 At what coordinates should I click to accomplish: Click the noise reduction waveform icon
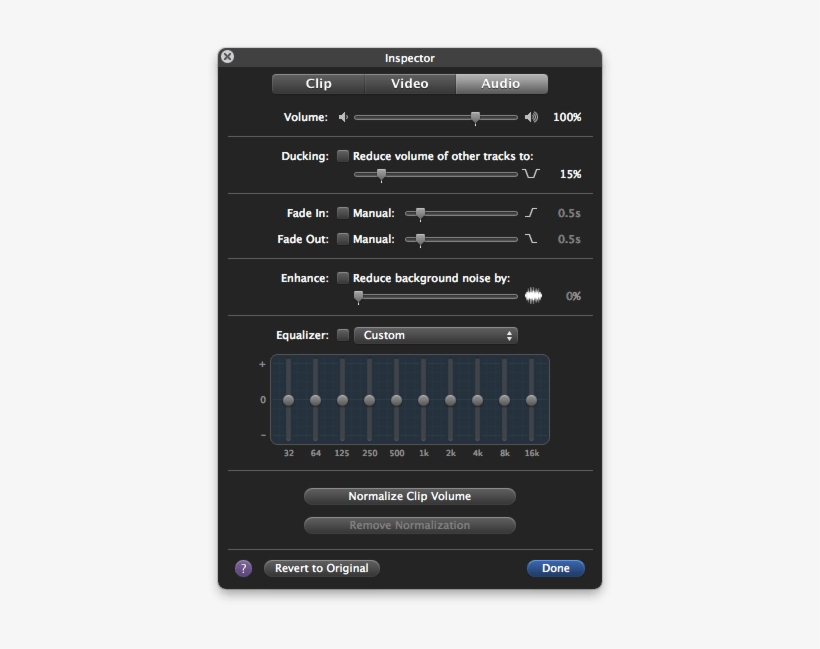point(533,295)
